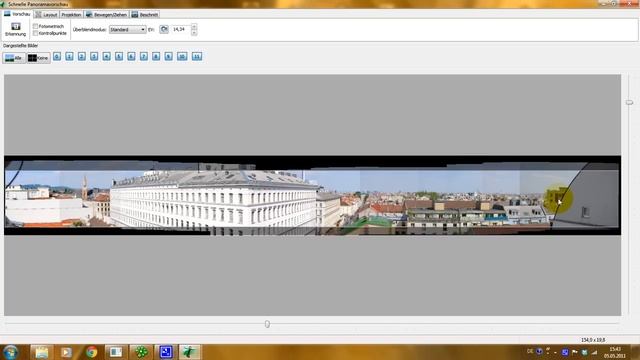Toggle image 7 visibility
The width and height of the screenshot is (640, 360).
coord(144,56)
